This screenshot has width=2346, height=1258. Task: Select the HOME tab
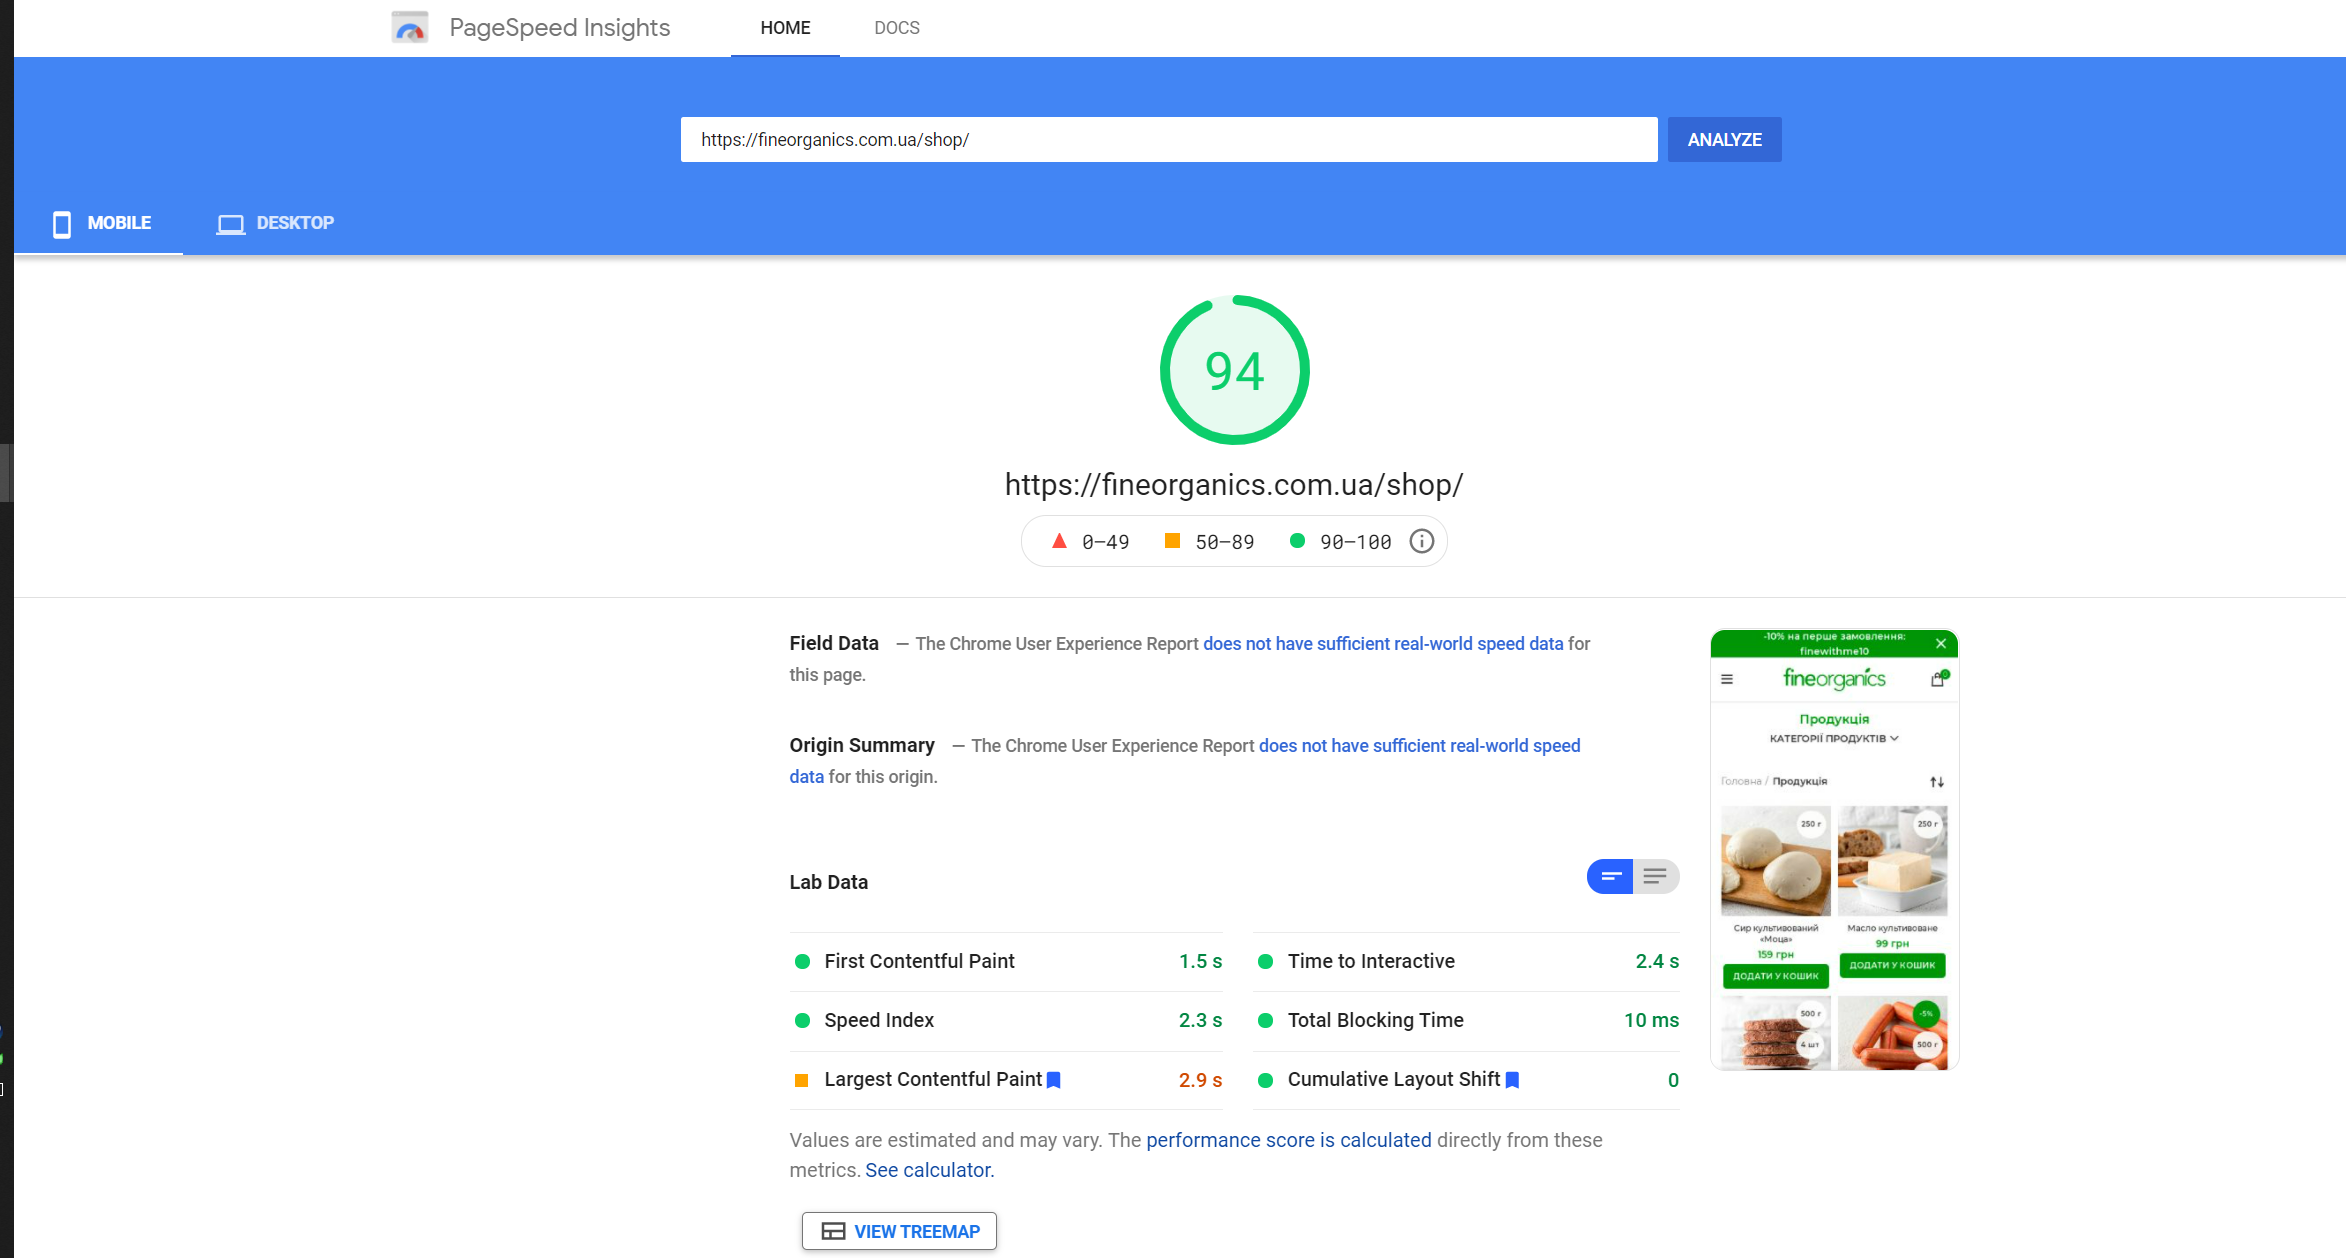pyautogui.click(x=785, y=28)
